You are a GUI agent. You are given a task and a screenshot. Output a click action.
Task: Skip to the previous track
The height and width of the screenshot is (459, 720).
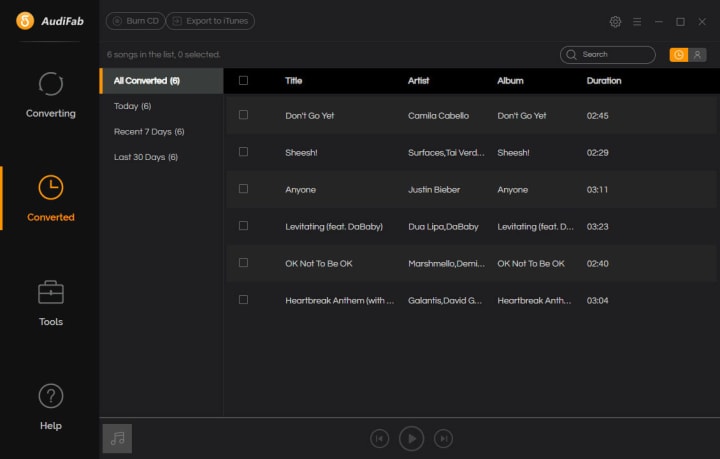tap(379, 439)
